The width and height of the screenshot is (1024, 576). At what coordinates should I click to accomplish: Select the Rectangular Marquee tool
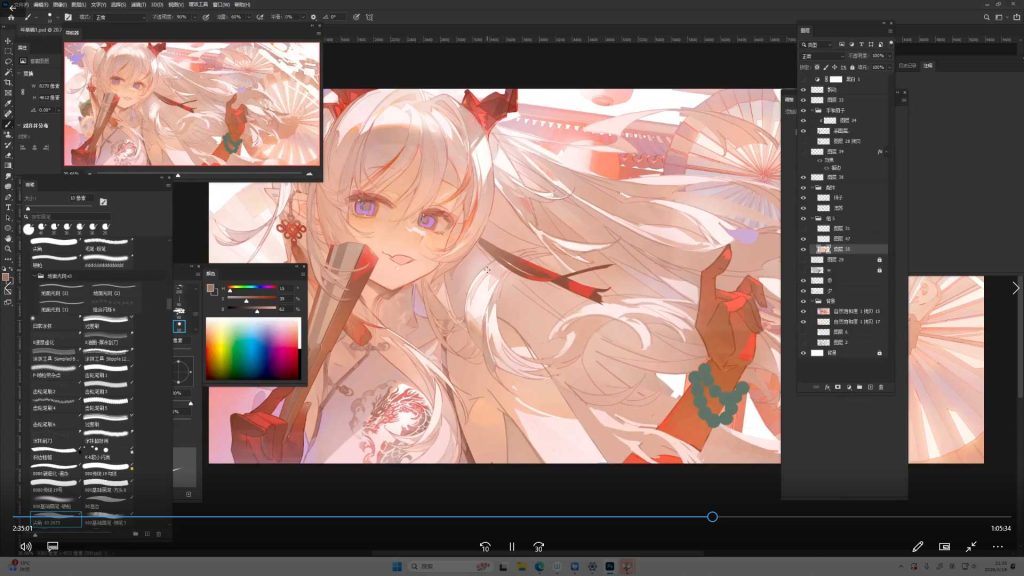(8, 51)
